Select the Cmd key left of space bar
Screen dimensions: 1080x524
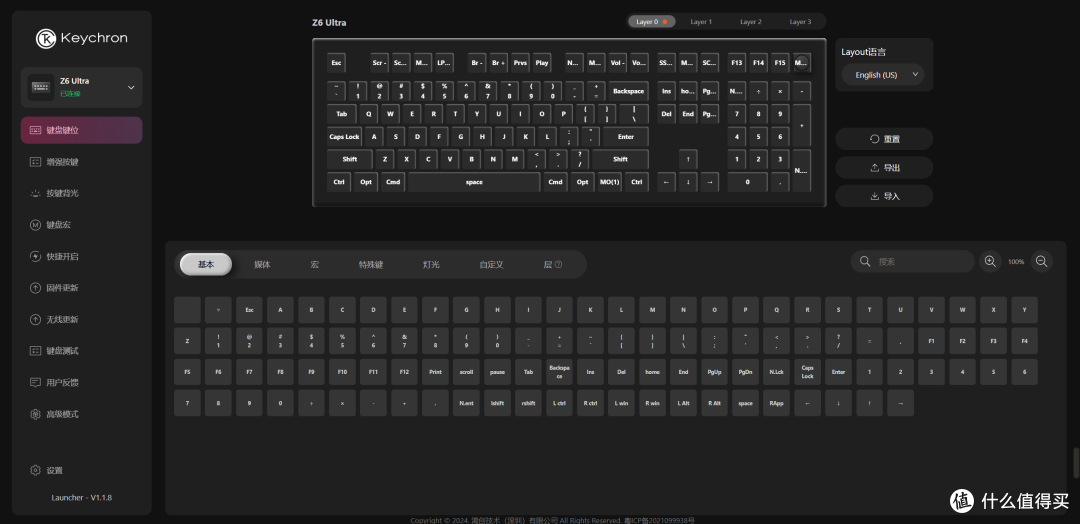(393, 182)
